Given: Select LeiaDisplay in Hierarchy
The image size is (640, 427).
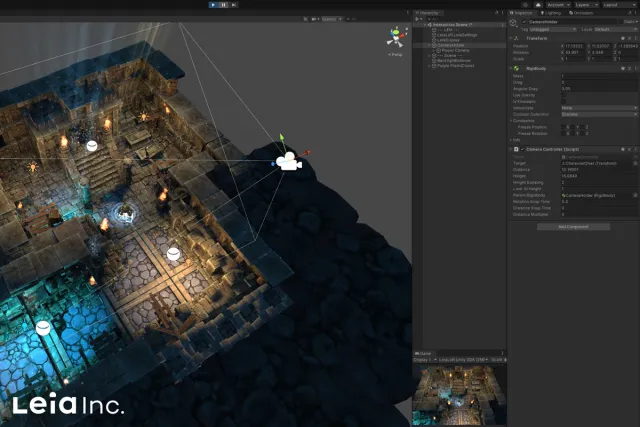Looking at the screenshot, I should click(448, 40).
